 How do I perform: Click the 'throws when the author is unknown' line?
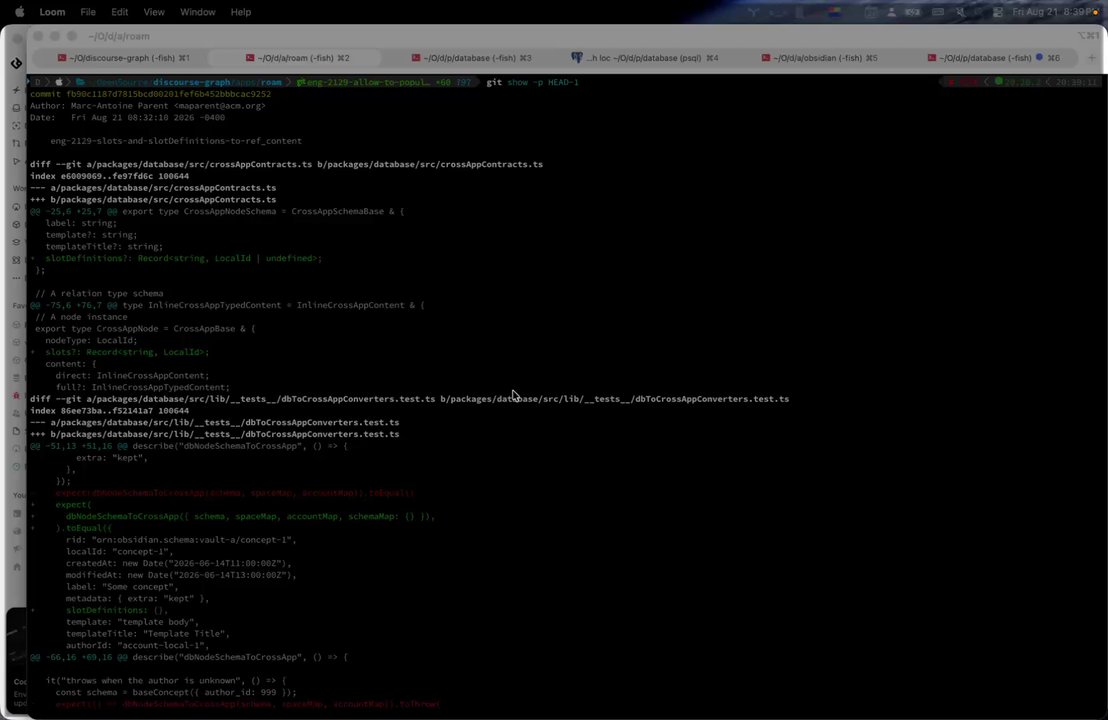point(165,680)
